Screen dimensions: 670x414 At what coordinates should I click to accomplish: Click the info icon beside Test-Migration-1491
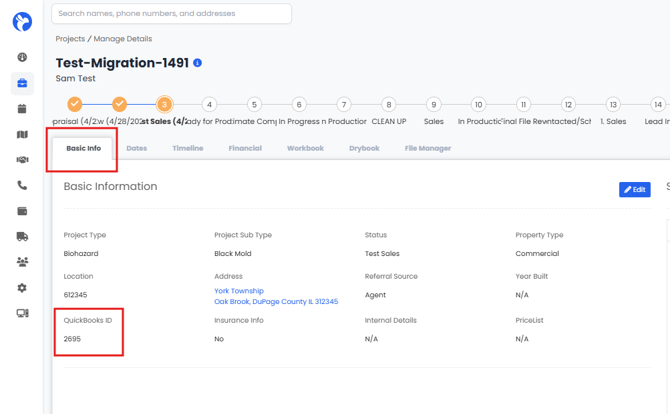197,63
